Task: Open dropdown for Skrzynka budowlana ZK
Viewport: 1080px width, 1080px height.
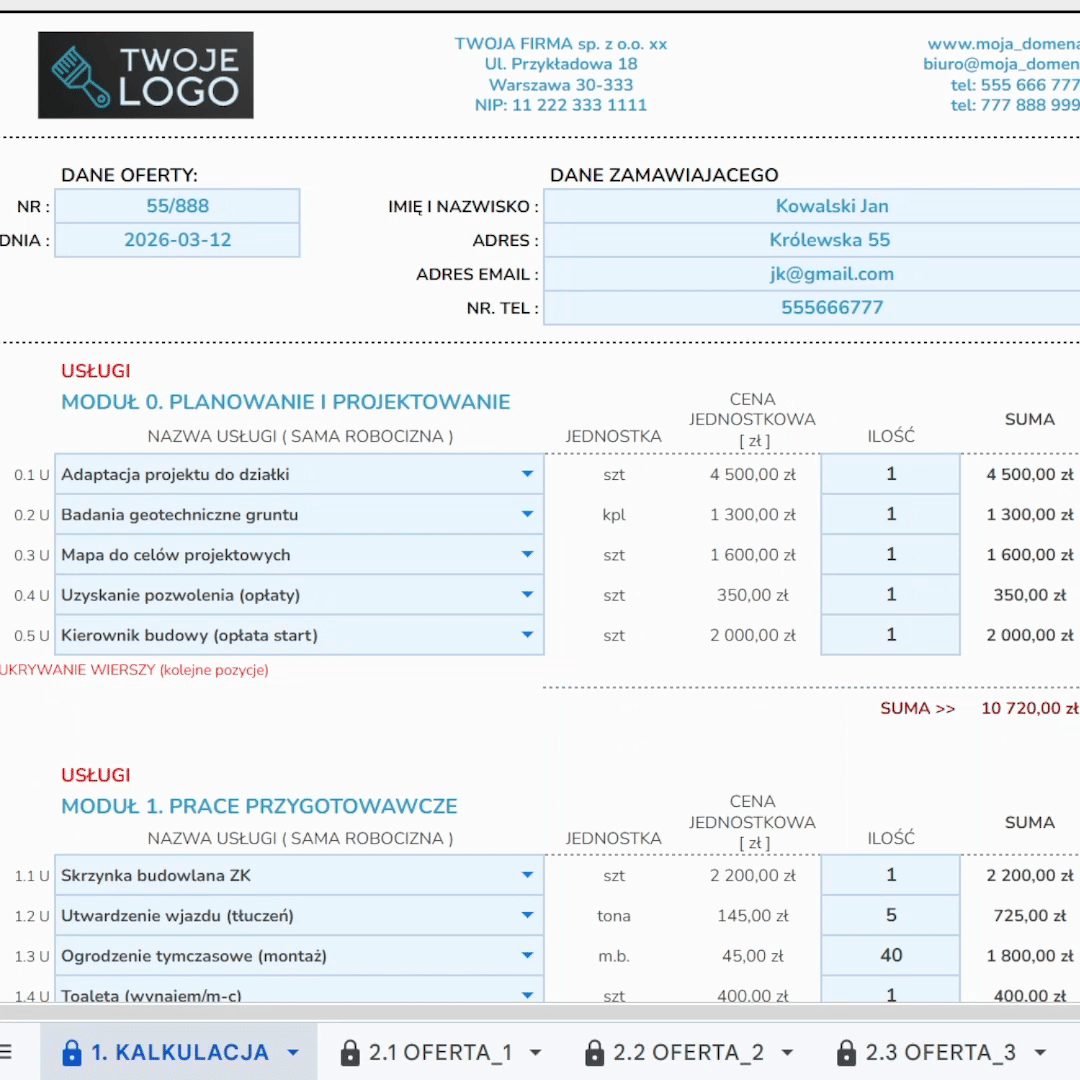Action: point(528,875)
